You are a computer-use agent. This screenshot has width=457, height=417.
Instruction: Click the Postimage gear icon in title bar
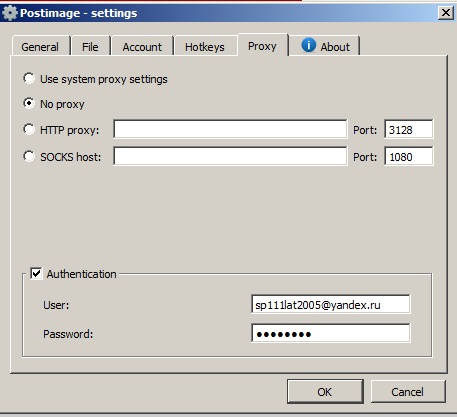pyautogui.click(x=9, y=13)
